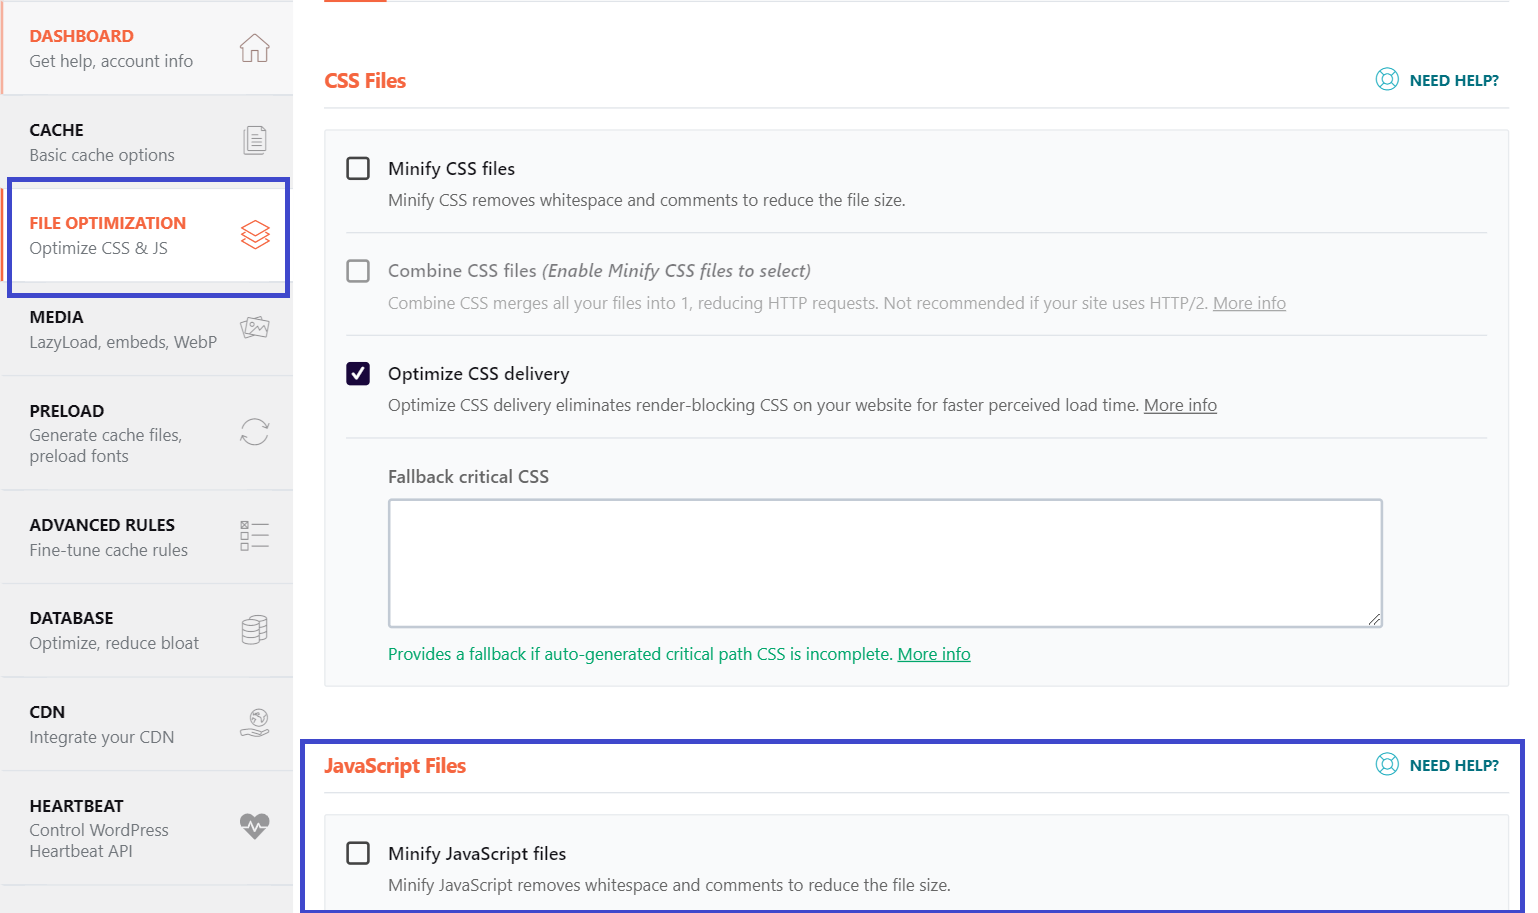Image resolution: width=1538 pixels, height=913 pixels.
Task: Click the Preload refresh arrows icon
Action: [255, 432]
